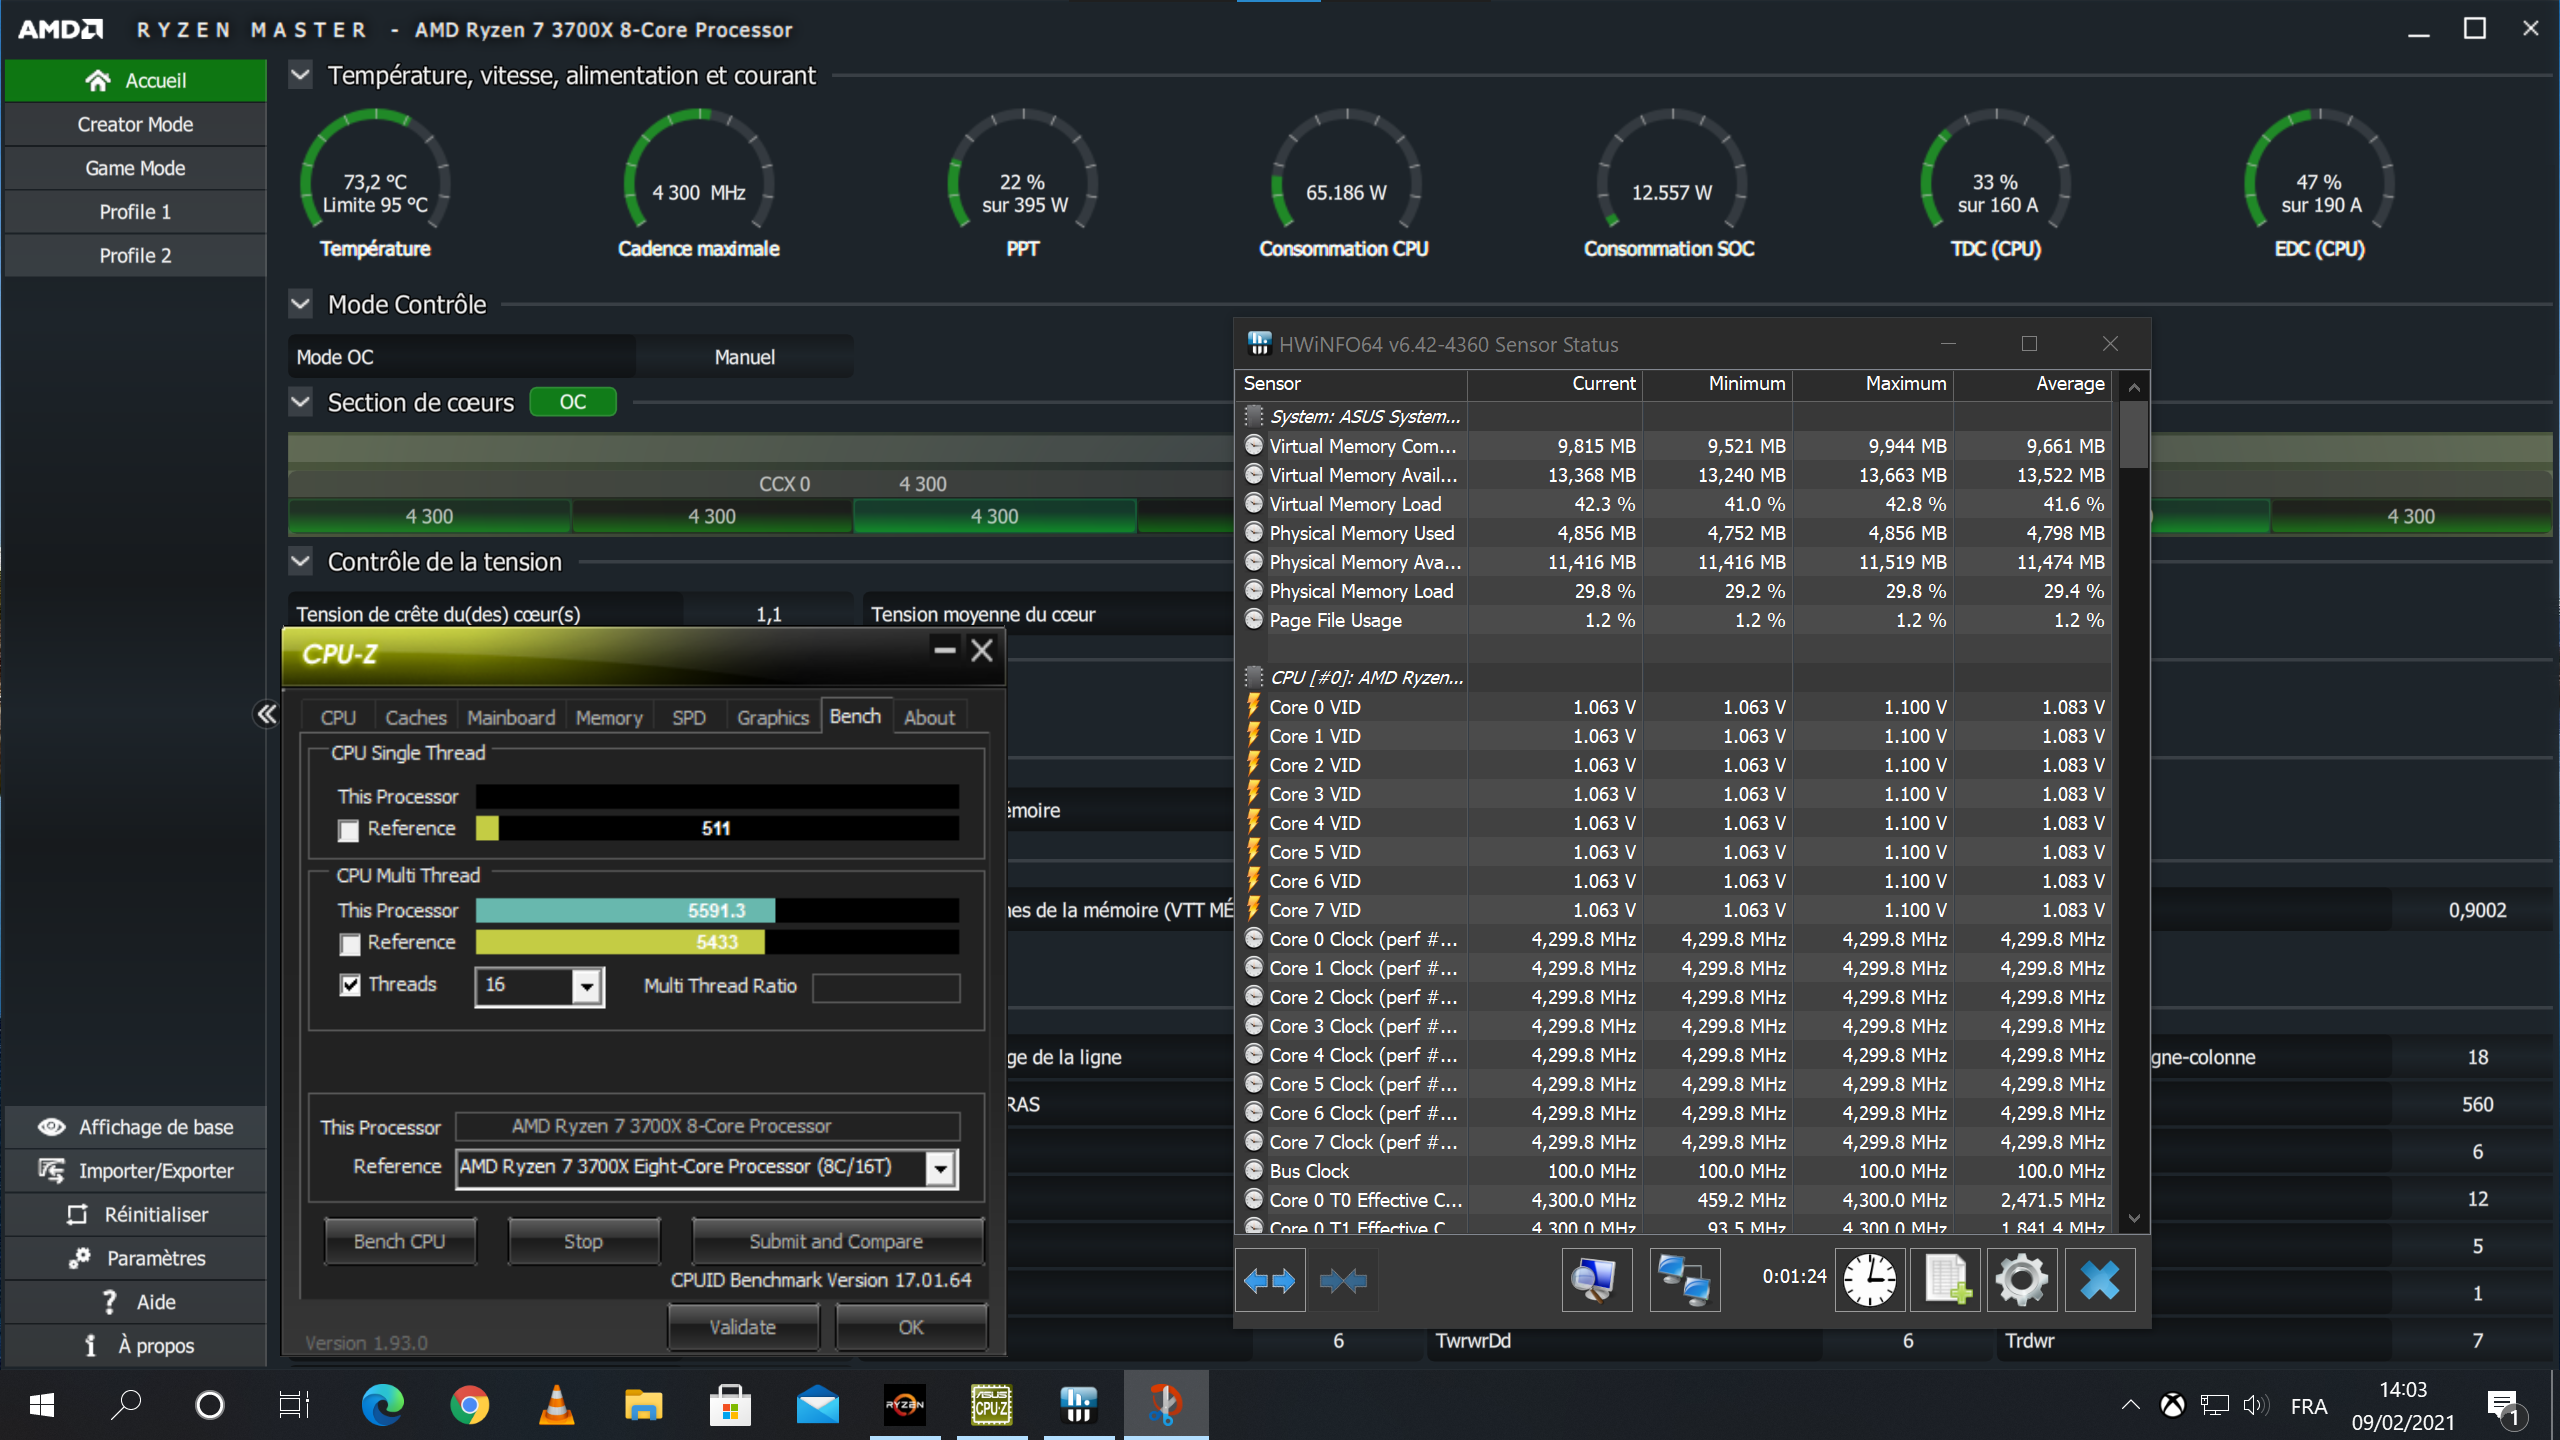Check the Single Thread Reference checkbox

(349, 830)
